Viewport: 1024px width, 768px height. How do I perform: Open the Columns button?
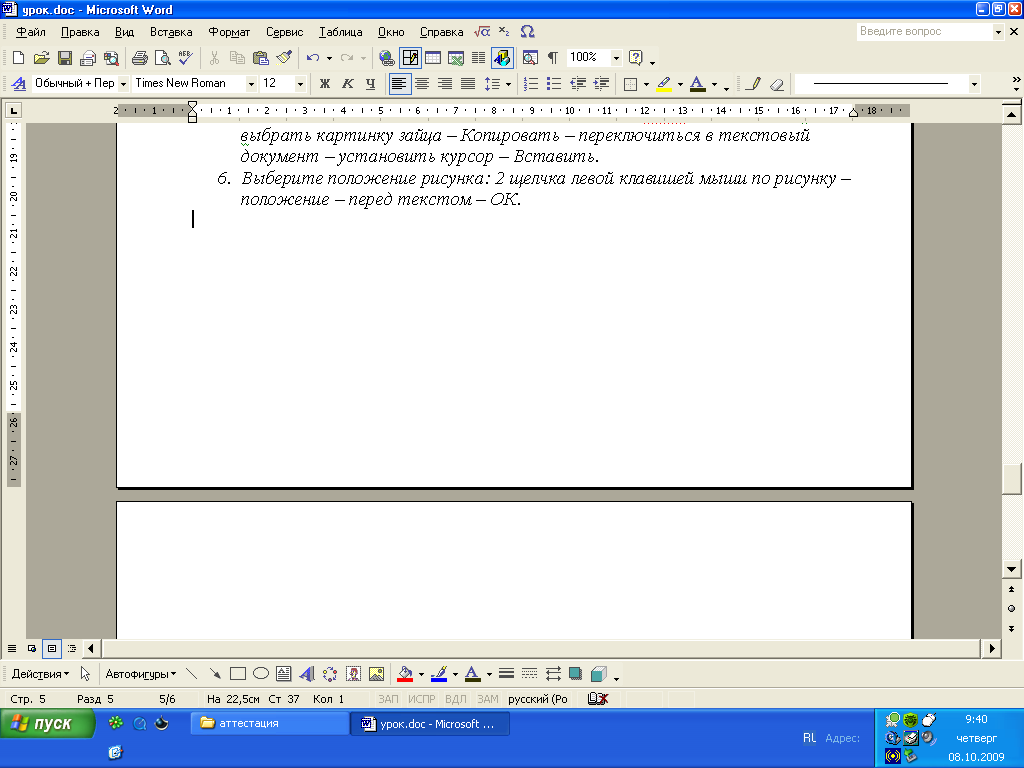tap(479, 58)
